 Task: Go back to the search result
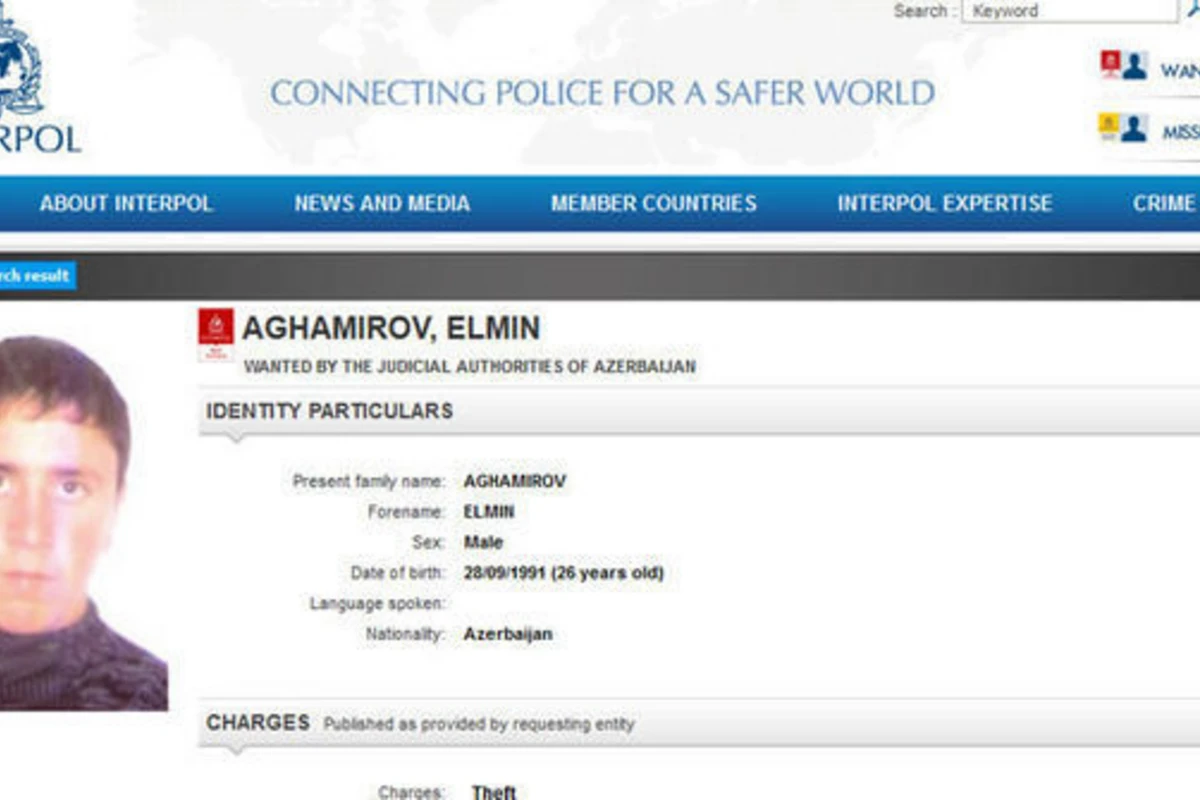pyautogui.click(x=37, y=275)
